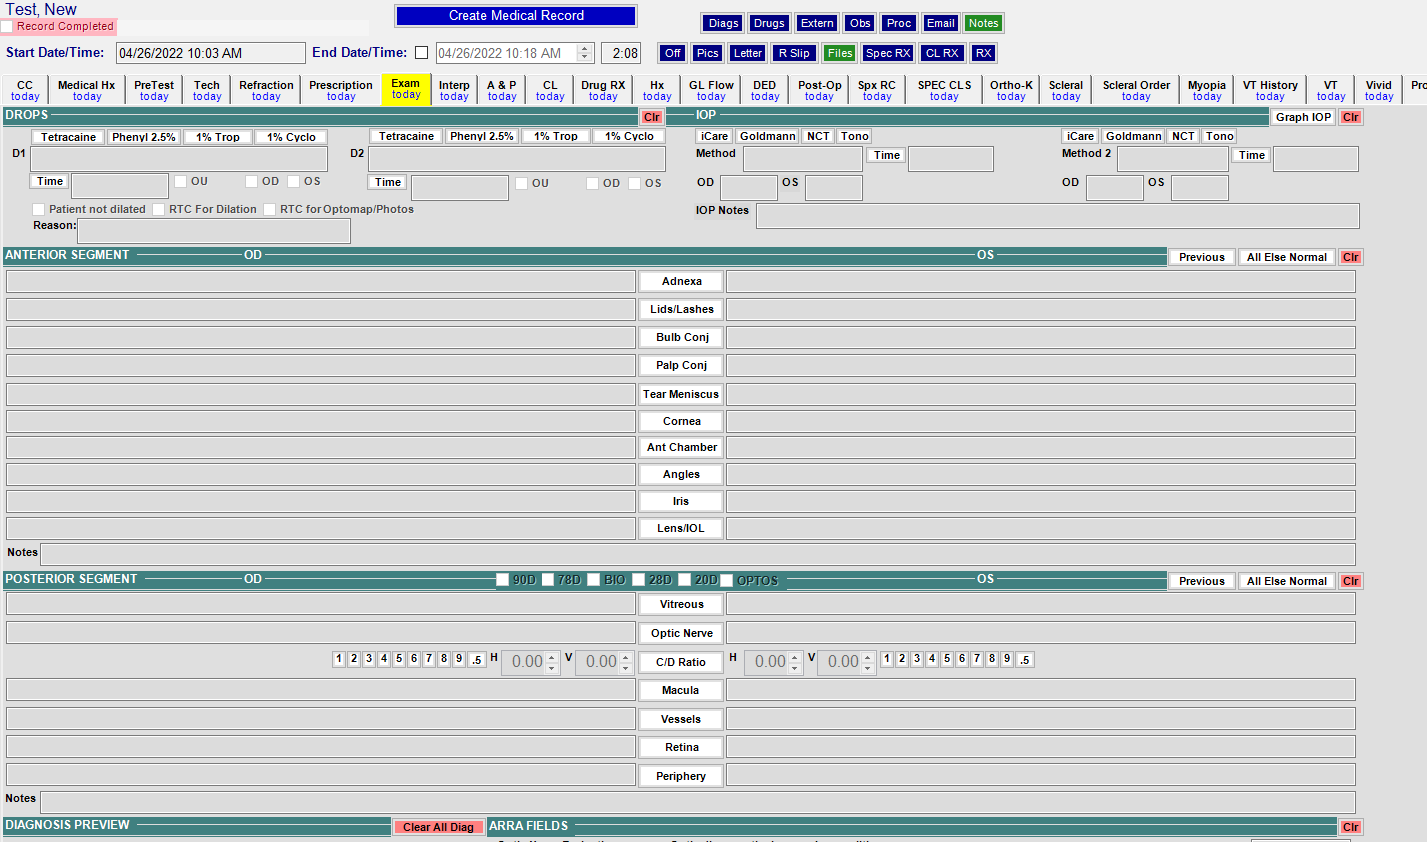The height and width of the screenshot is (842, 1427).
Task: Open the green Notes button
Action: point(983,23)
